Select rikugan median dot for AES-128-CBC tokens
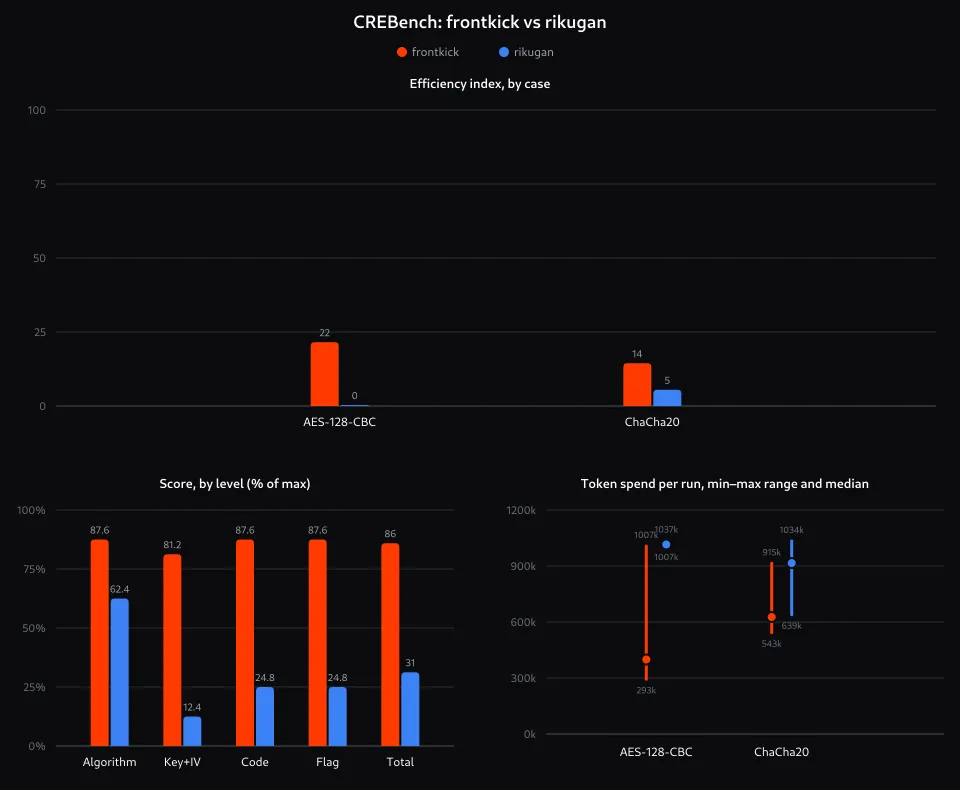Viewport: 960px width, 790px height. [x=666, y=544]
